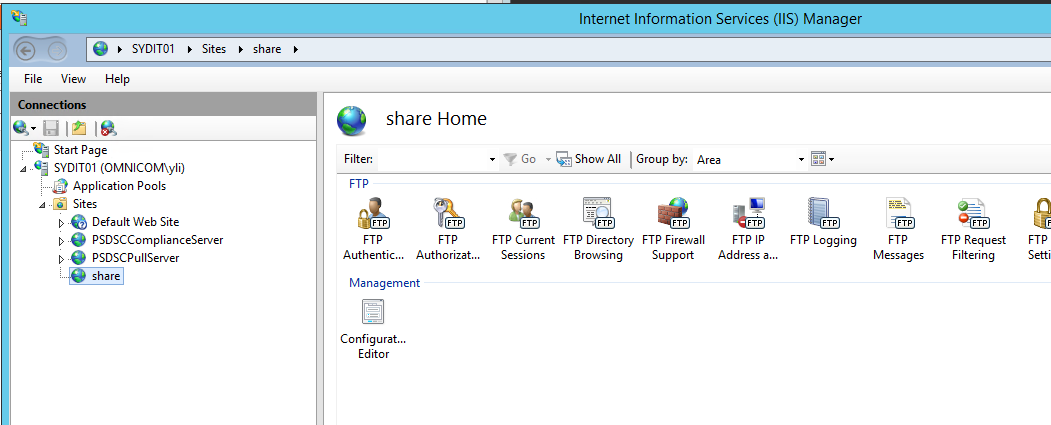Open FTP Current Sessions feature

tap(523, 229)
